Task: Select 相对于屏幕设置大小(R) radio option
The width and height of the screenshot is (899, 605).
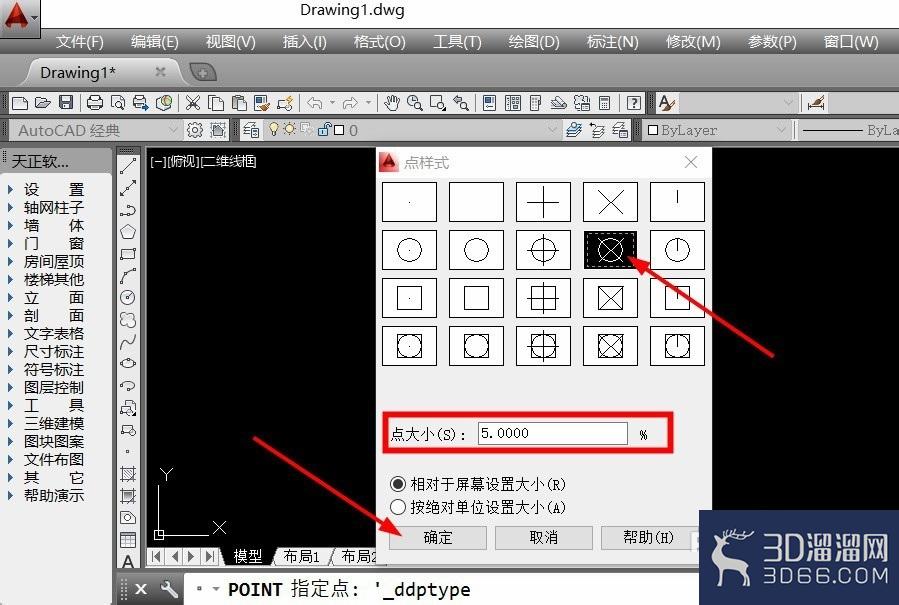Action: tap(478, 484)
